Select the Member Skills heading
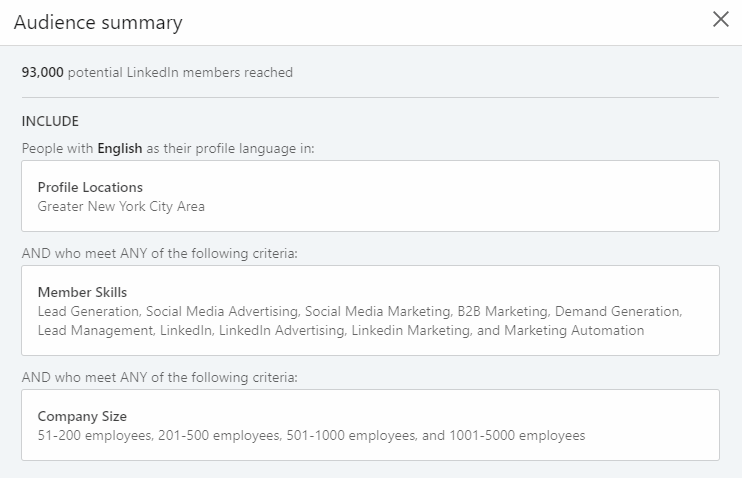Screen dimensions: 742x478 click(x=82, y=292)
